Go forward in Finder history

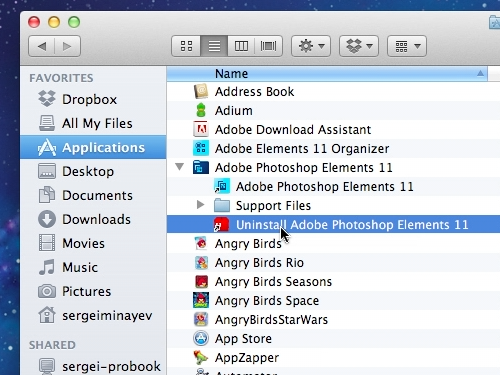click(x=67, y=46)
